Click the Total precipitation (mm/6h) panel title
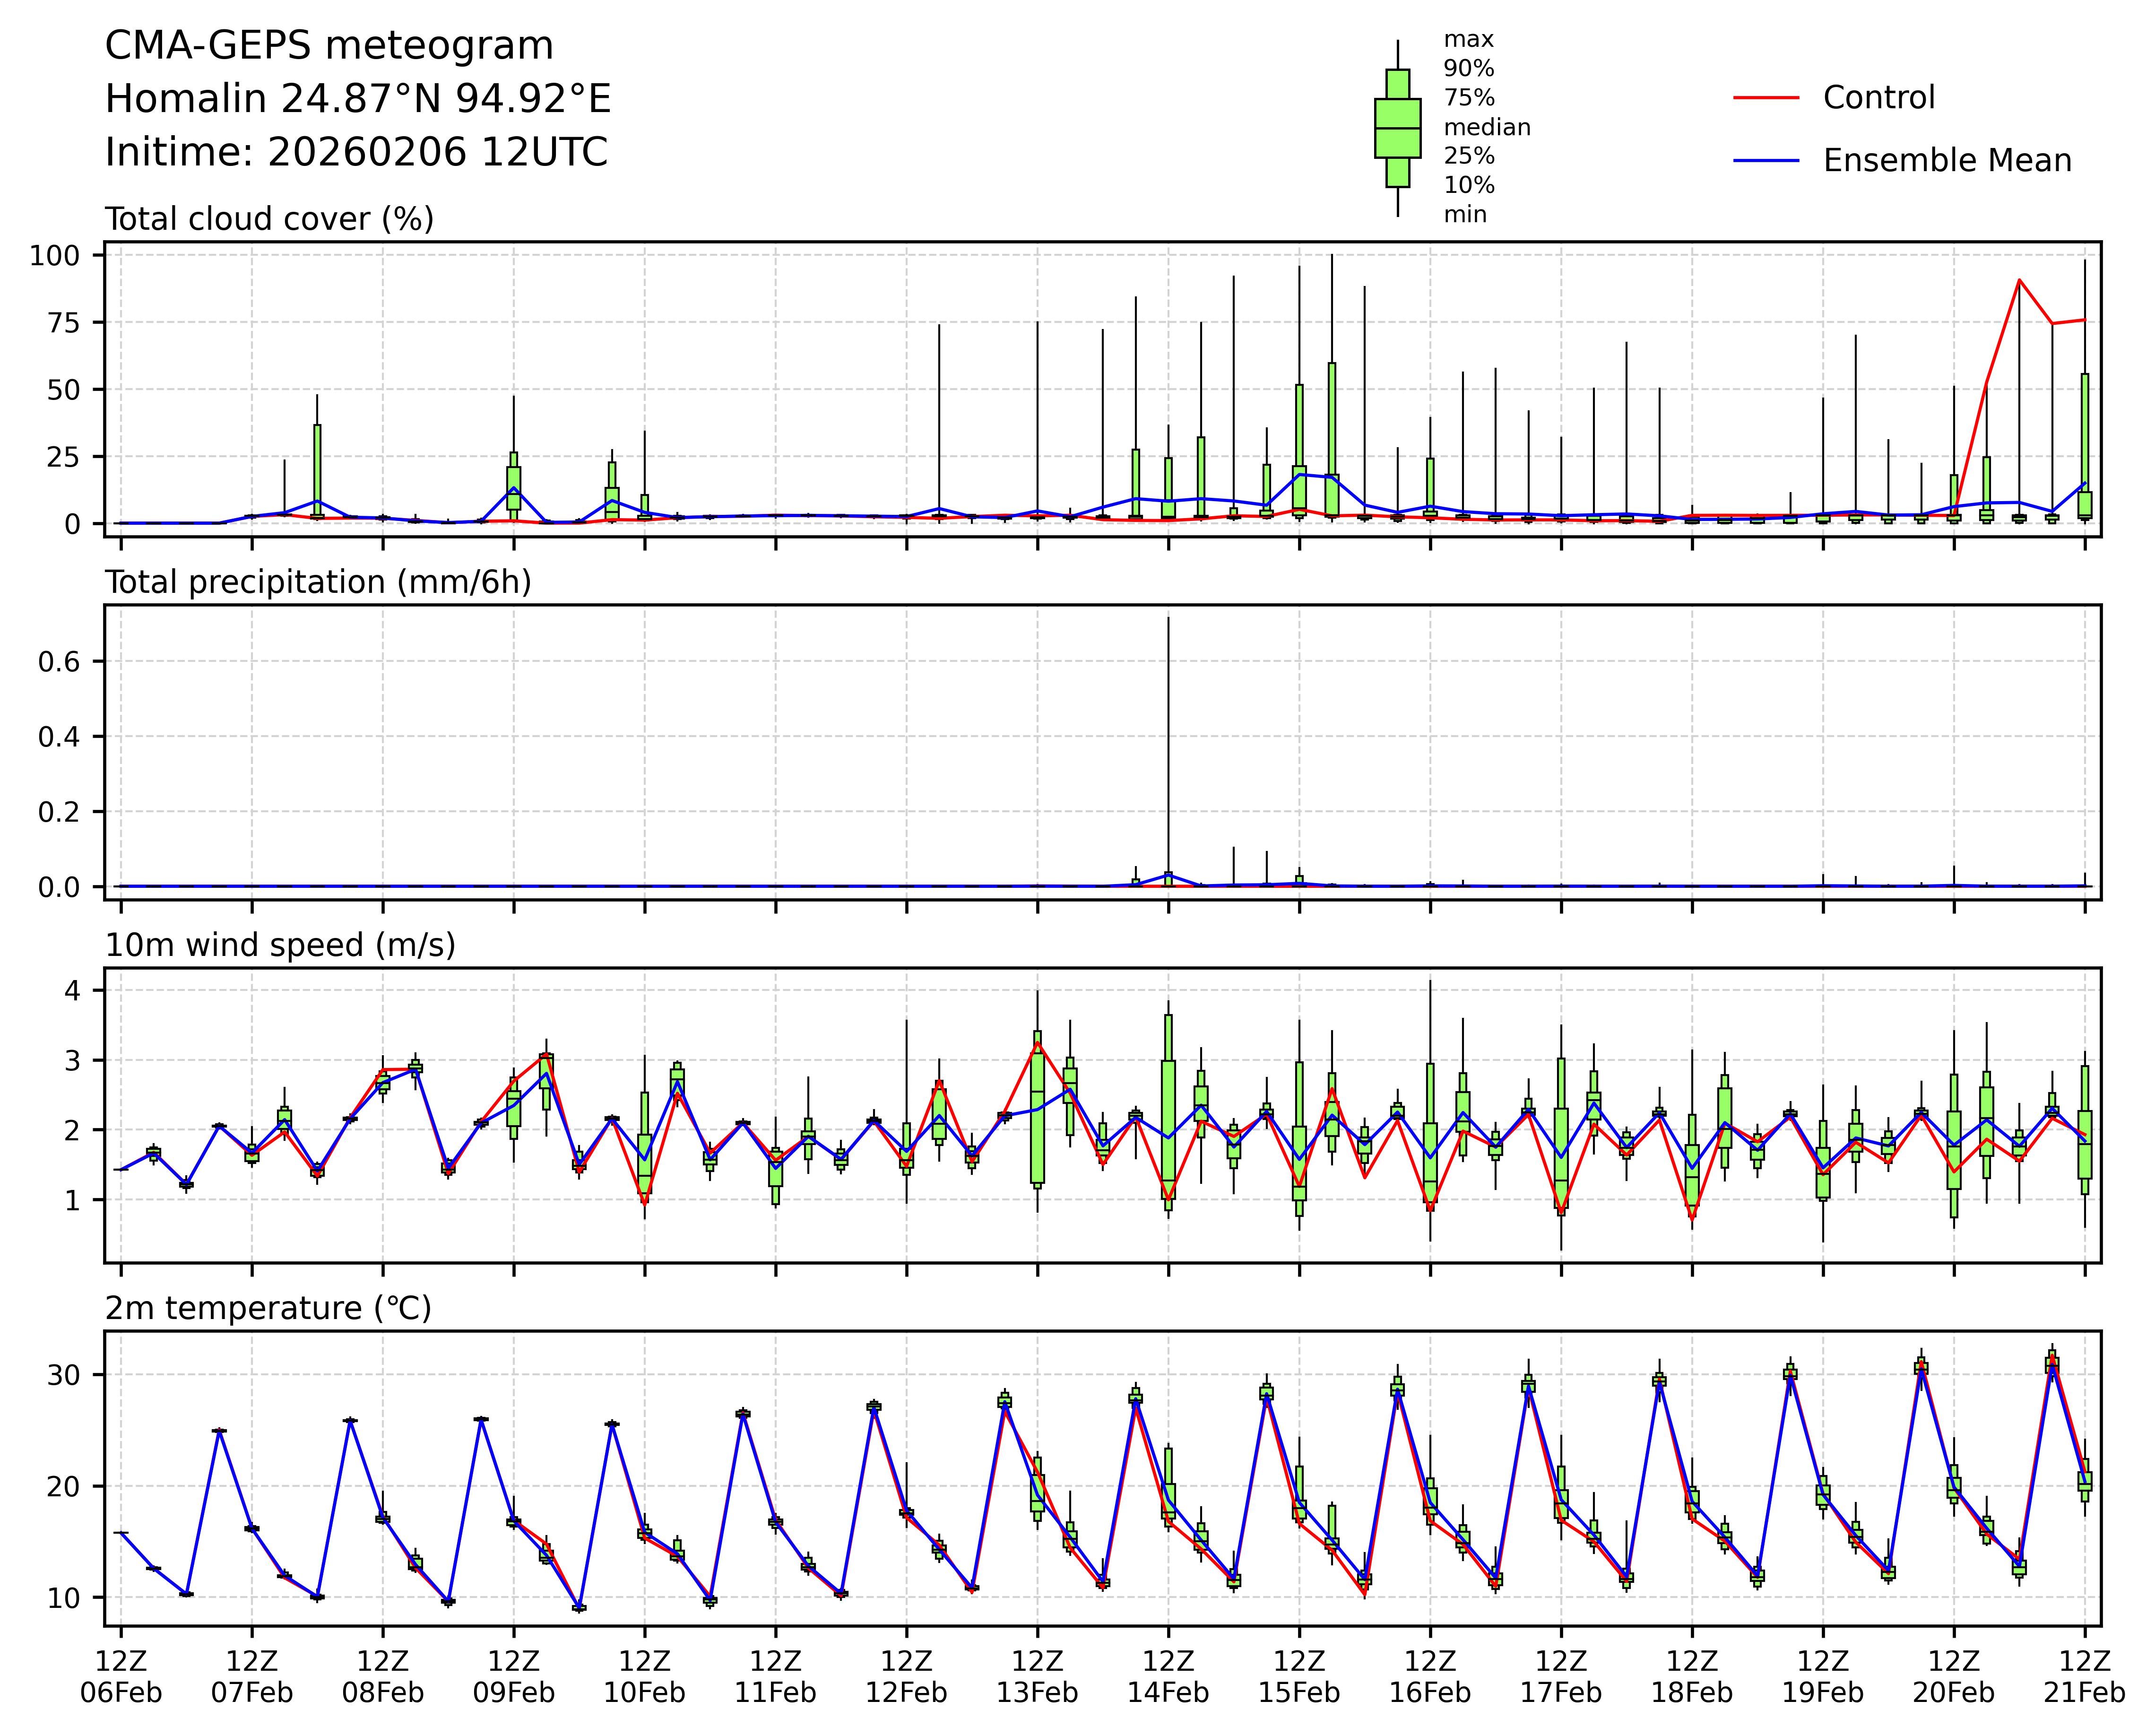Viewport: 2155px width, 1736px height. [x=318, y=582]
